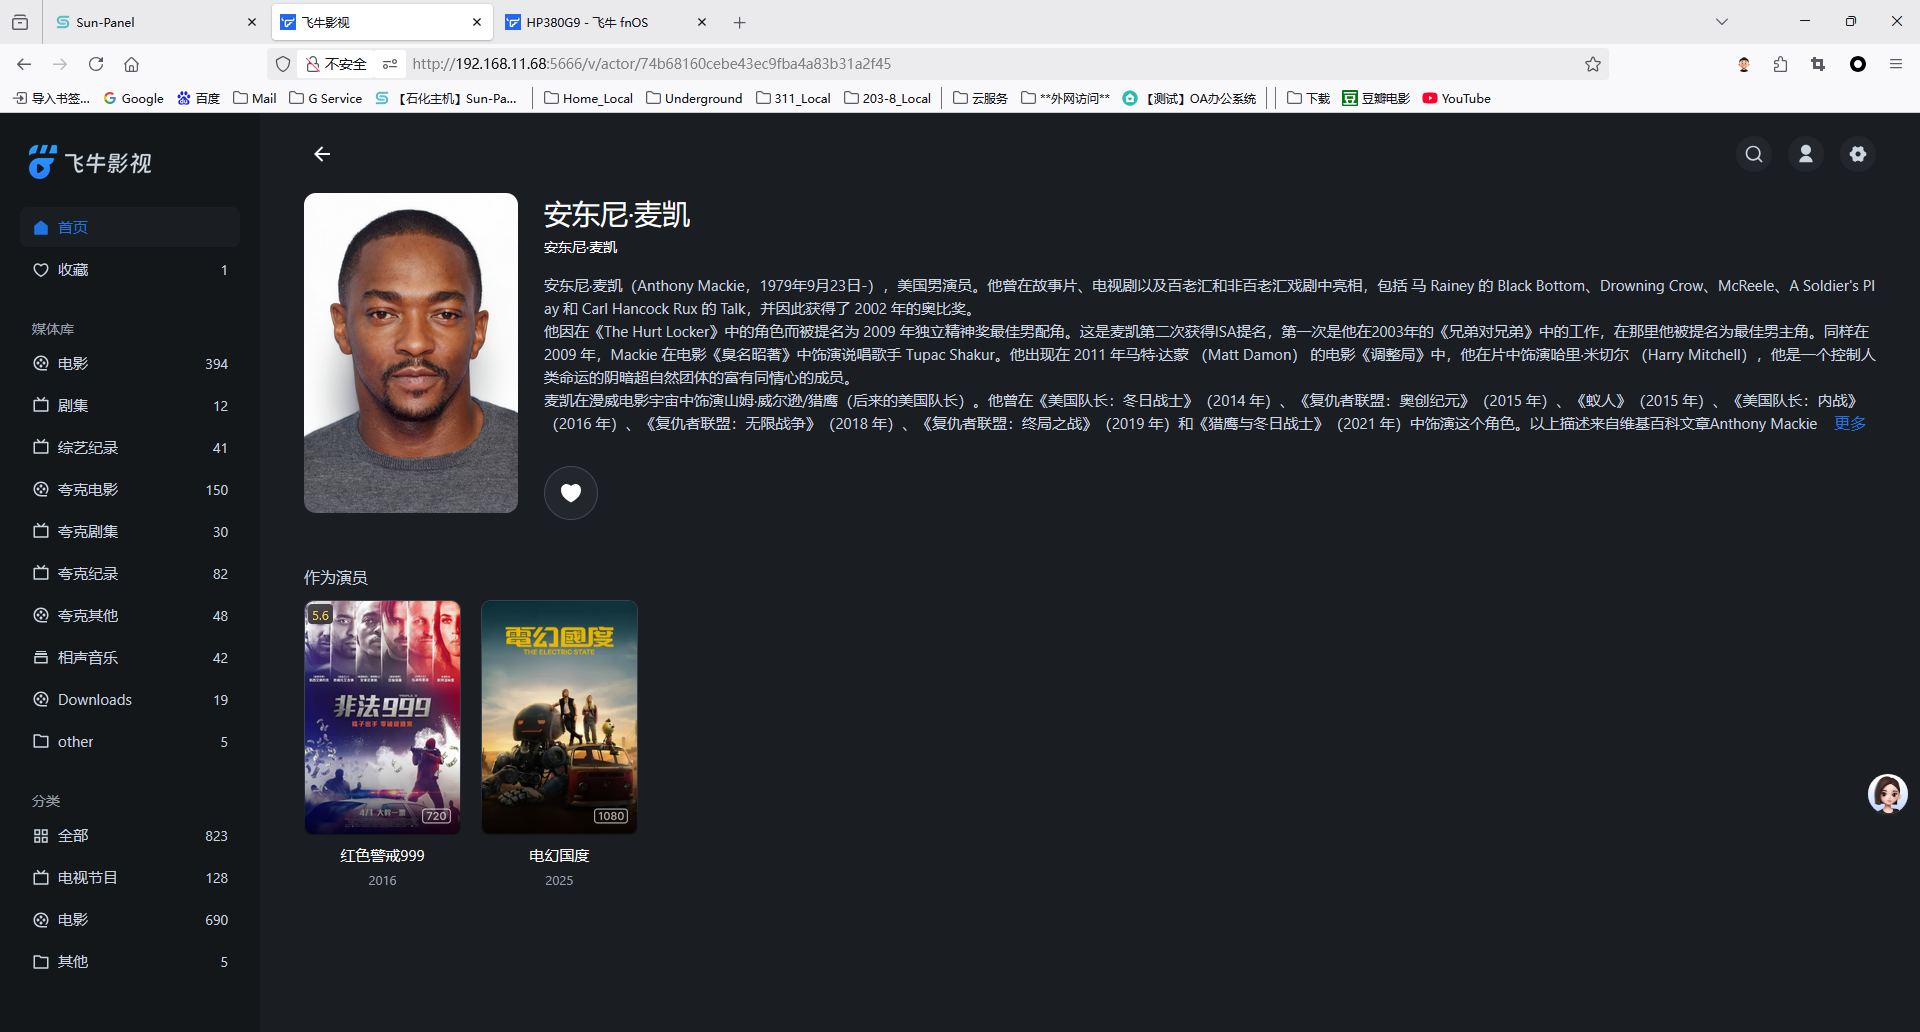Show the 全部 category
1920x1032 pixels.
click(130, 836)
